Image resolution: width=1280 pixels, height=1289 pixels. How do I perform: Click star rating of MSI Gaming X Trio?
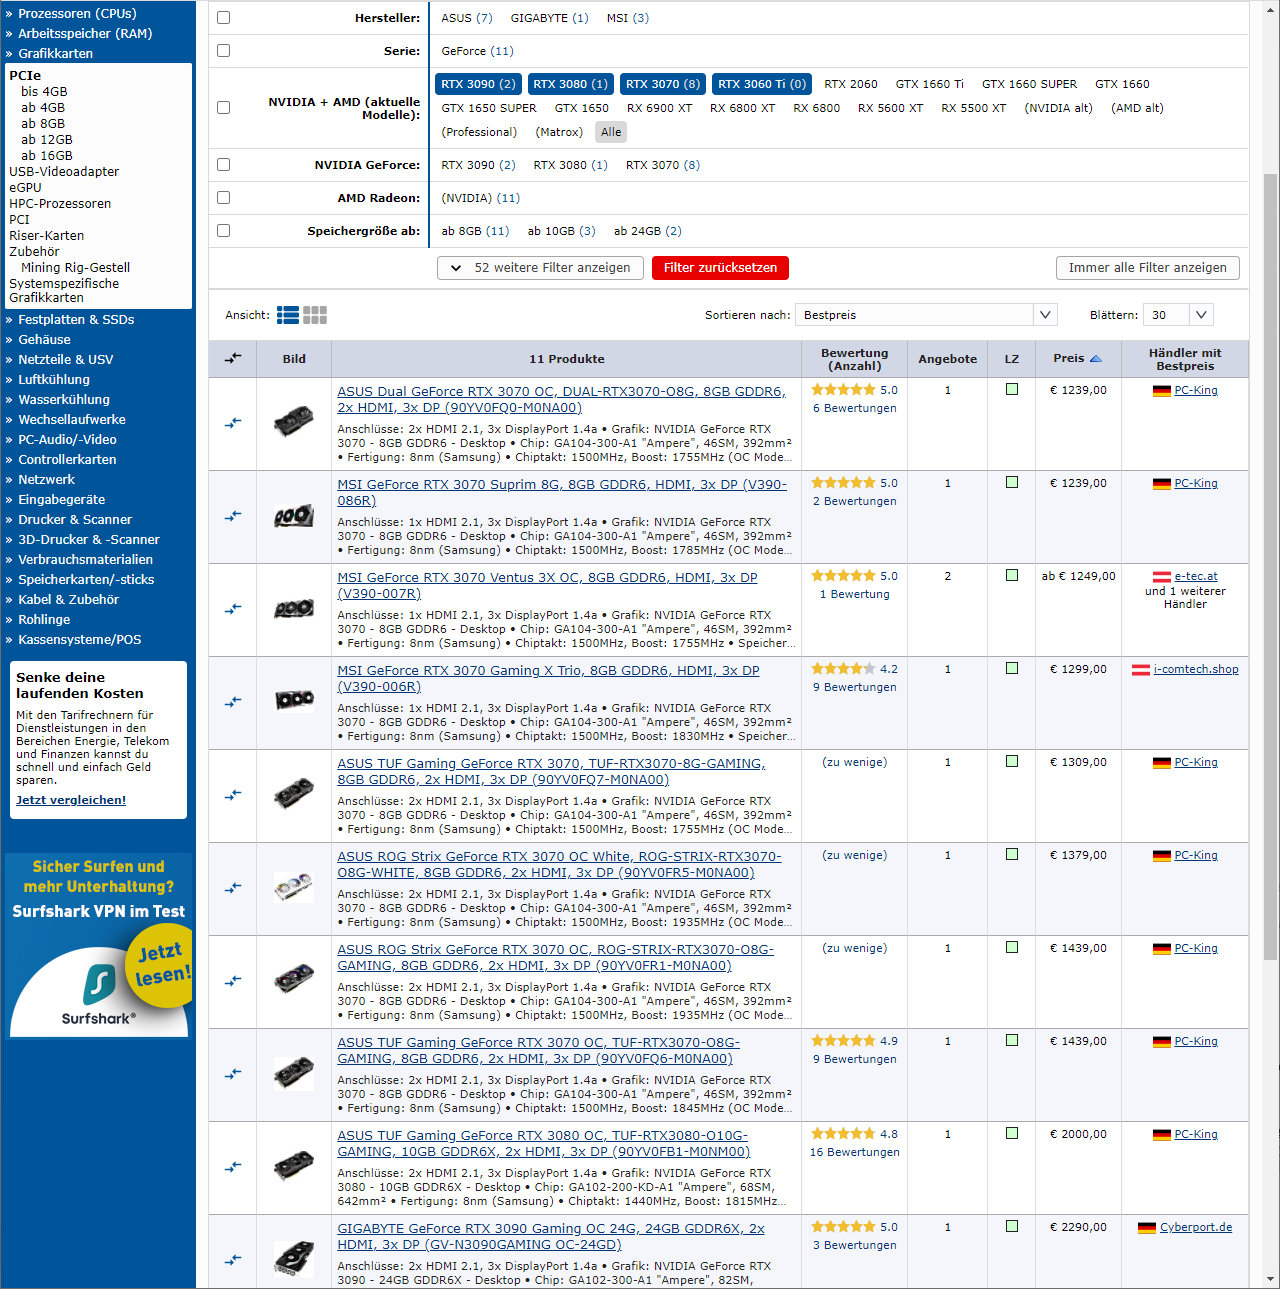click(x=843, y=669)
